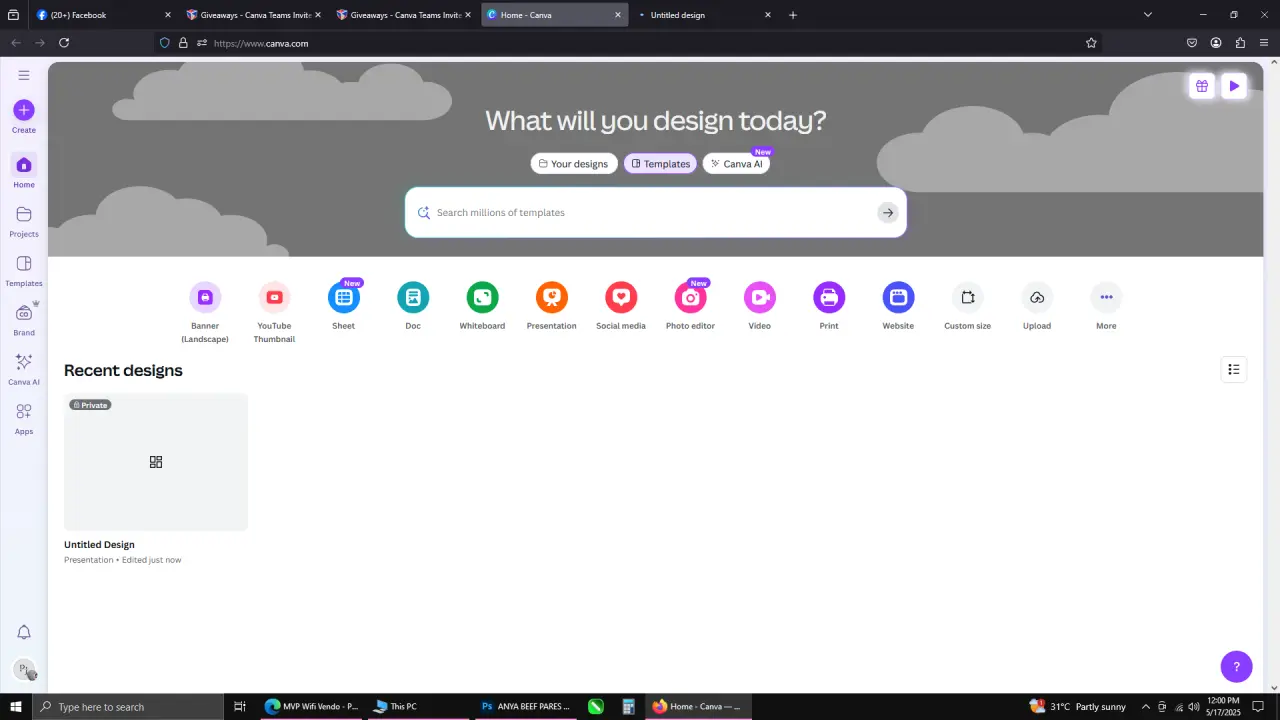Open MVP Wifi Vendo Edge taskbar item
This screenshot has height=720, width=1280.
pos(311,706)
